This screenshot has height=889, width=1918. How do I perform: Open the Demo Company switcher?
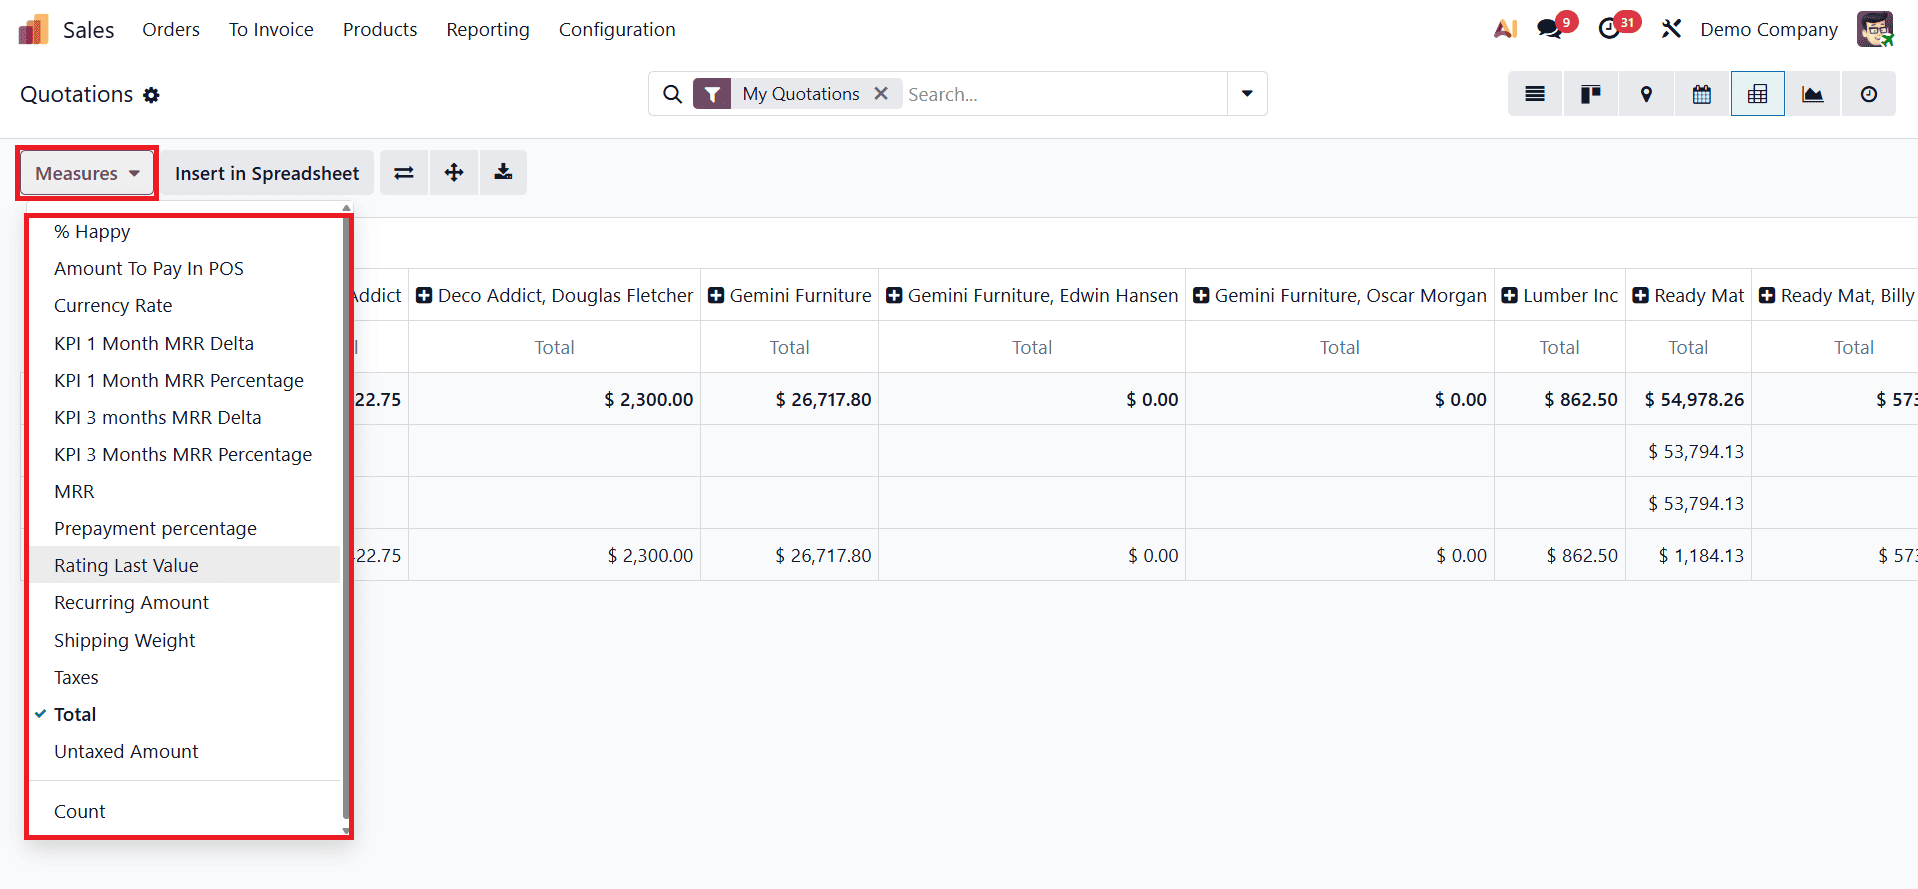(x=1769, y=30)
